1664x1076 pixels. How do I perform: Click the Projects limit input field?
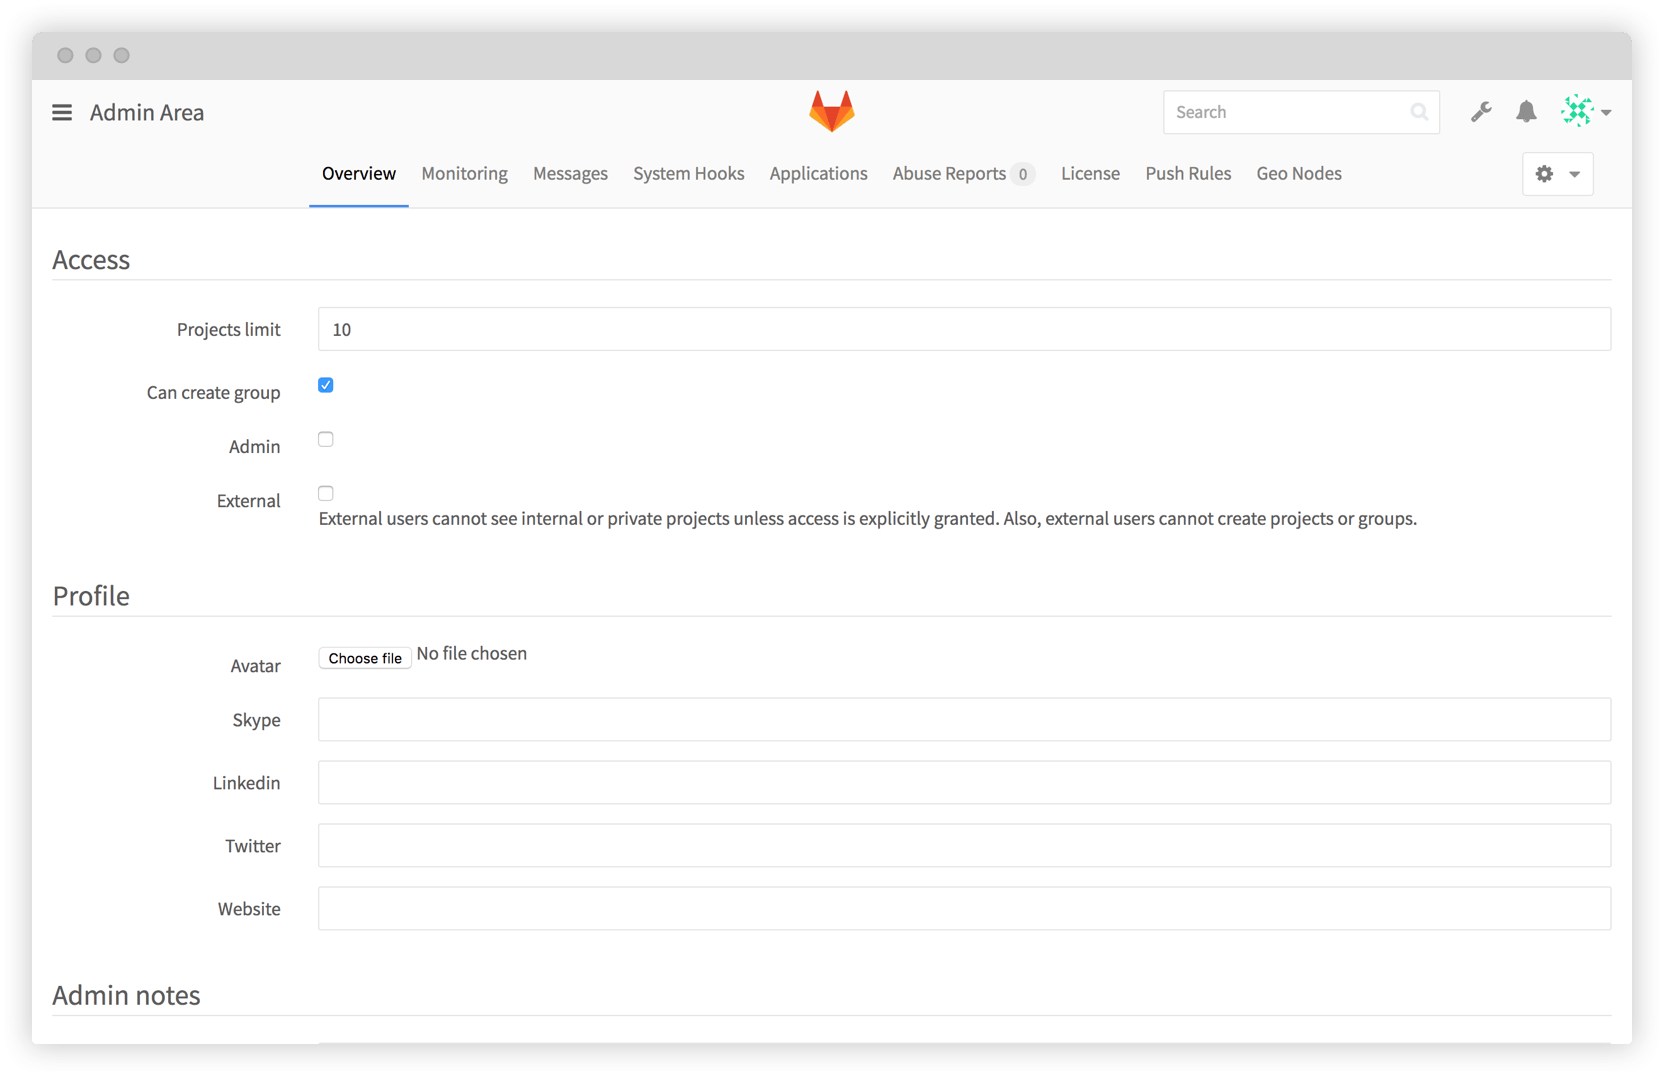tap(963, 329)
